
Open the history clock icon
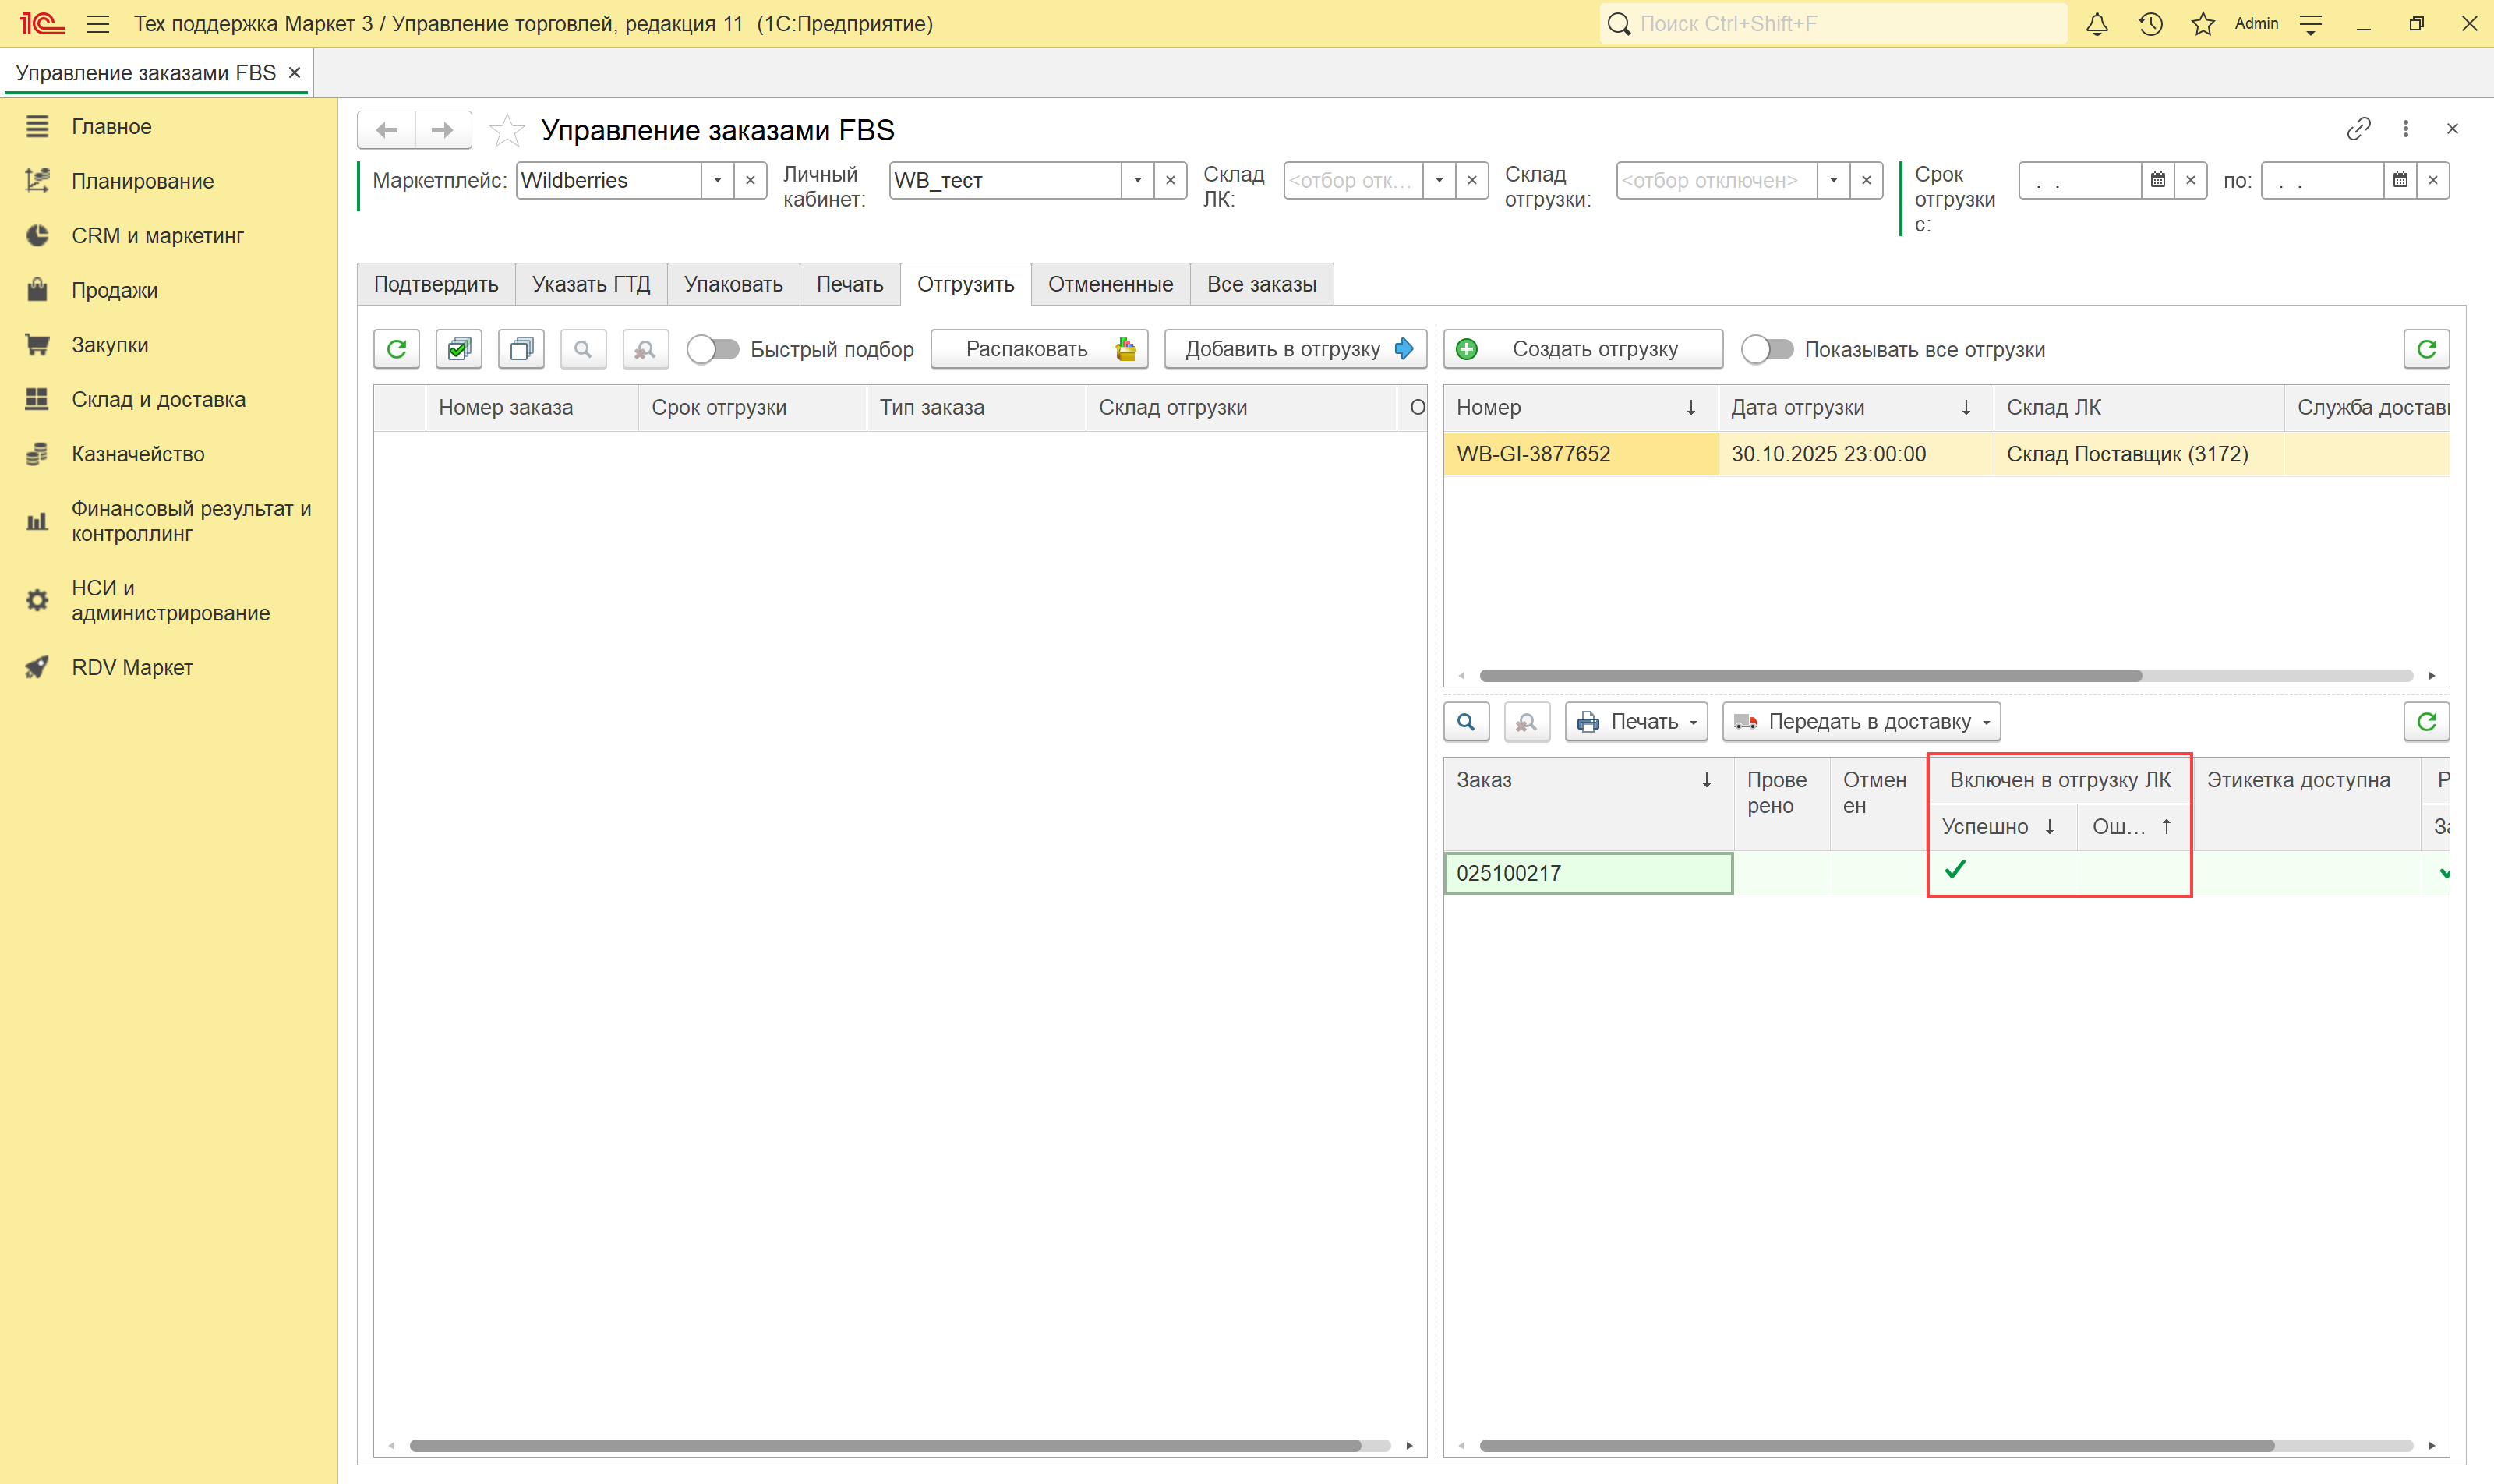tap(2150, 24)
